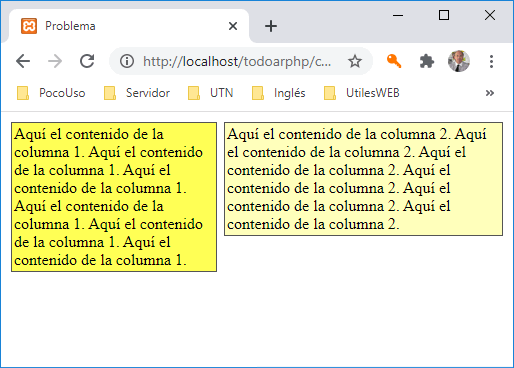Open the UtilesWEB bookmarks folder
Image resolution: width=514 pixels, height=368 pixels.
pyautogui.click(x=362, y=93)
